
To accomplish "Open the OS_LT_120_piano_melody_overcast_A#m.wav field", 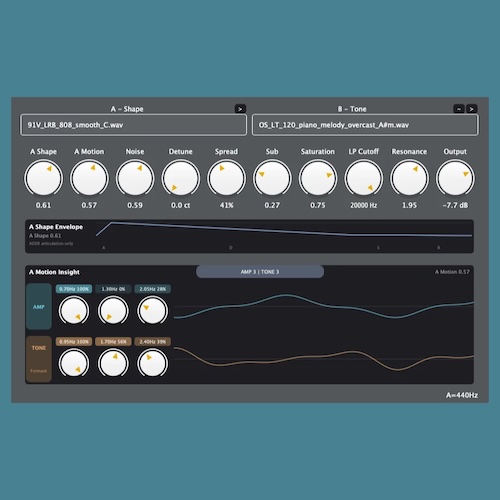I will pyautogui.click(x=365, y=125).
